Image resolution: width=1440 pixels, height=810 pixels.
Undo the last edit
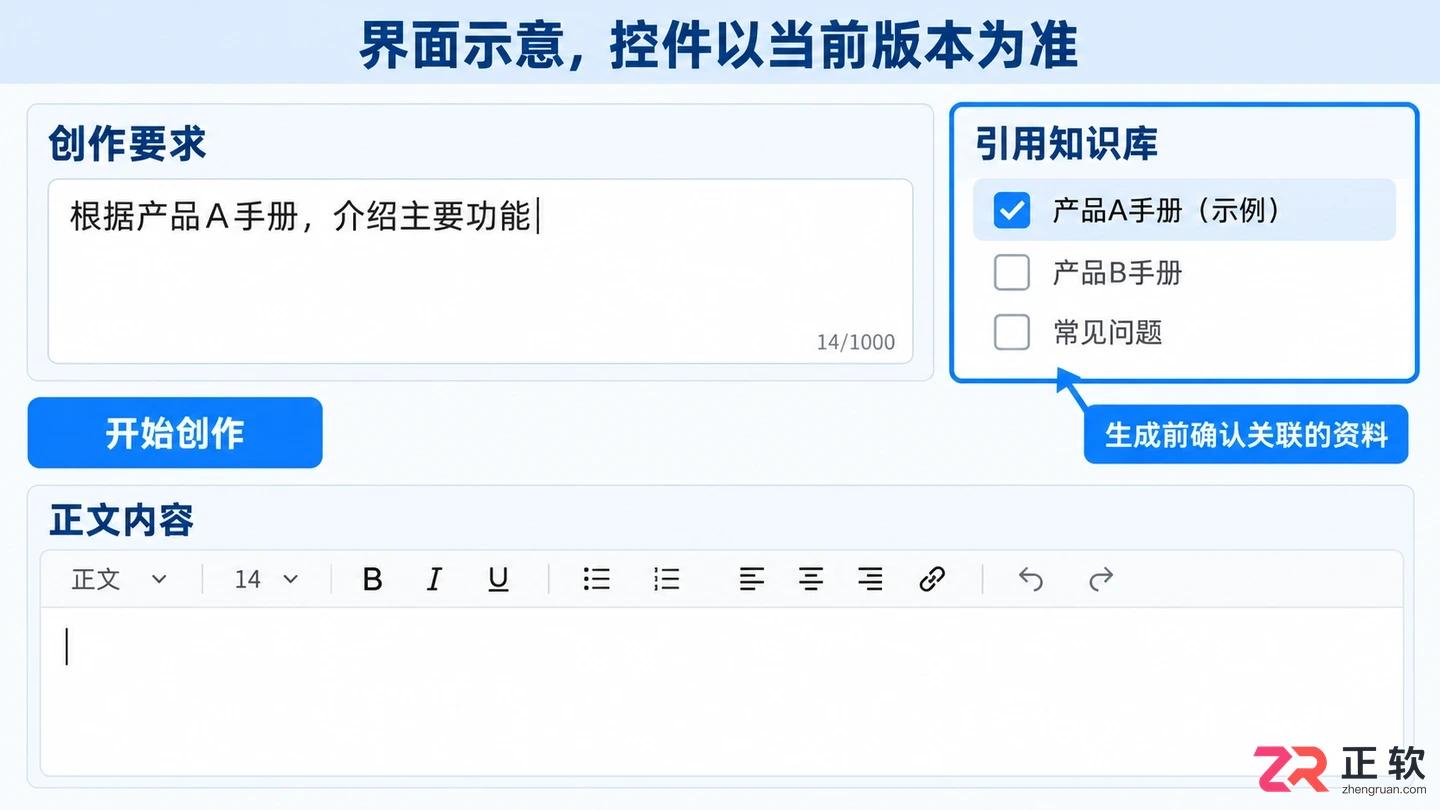(1030, 579)
